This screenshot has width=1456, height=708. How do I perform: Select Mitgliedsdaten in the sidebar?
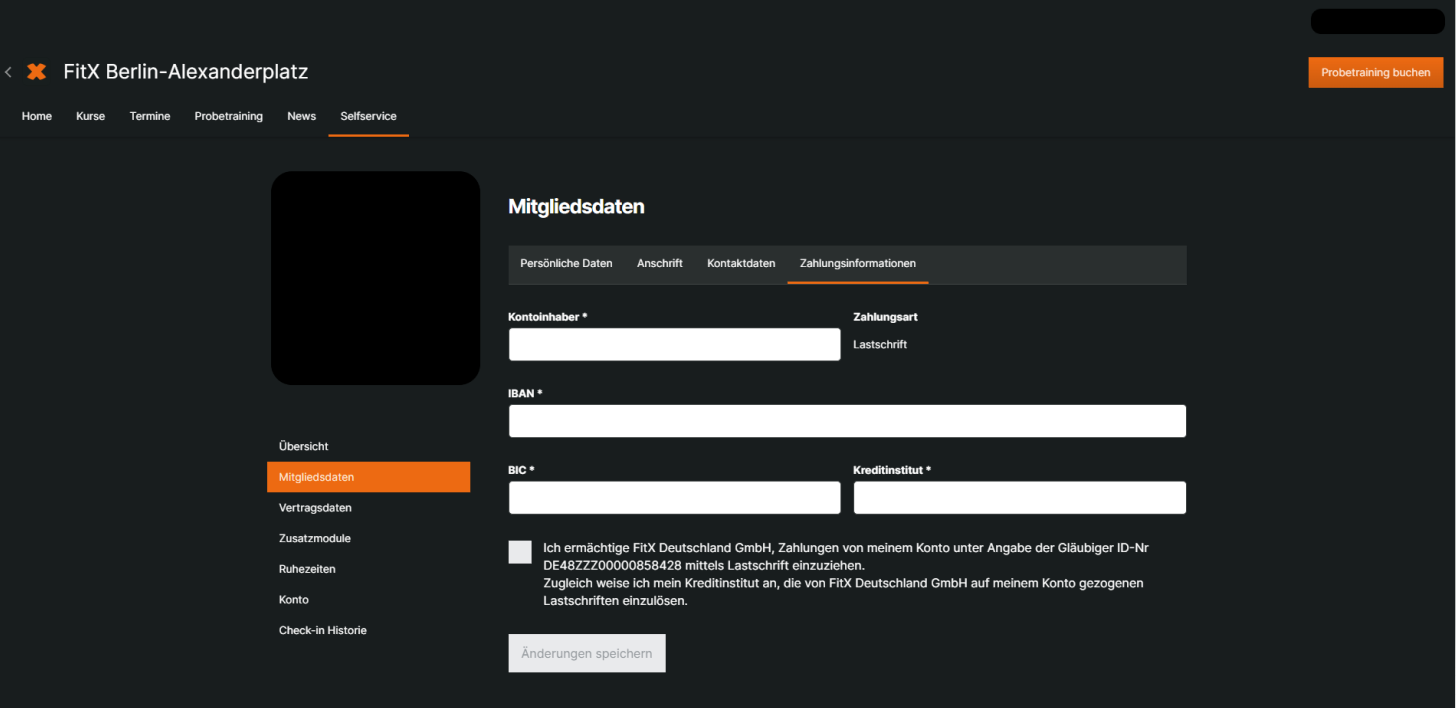tap(368, 477)
